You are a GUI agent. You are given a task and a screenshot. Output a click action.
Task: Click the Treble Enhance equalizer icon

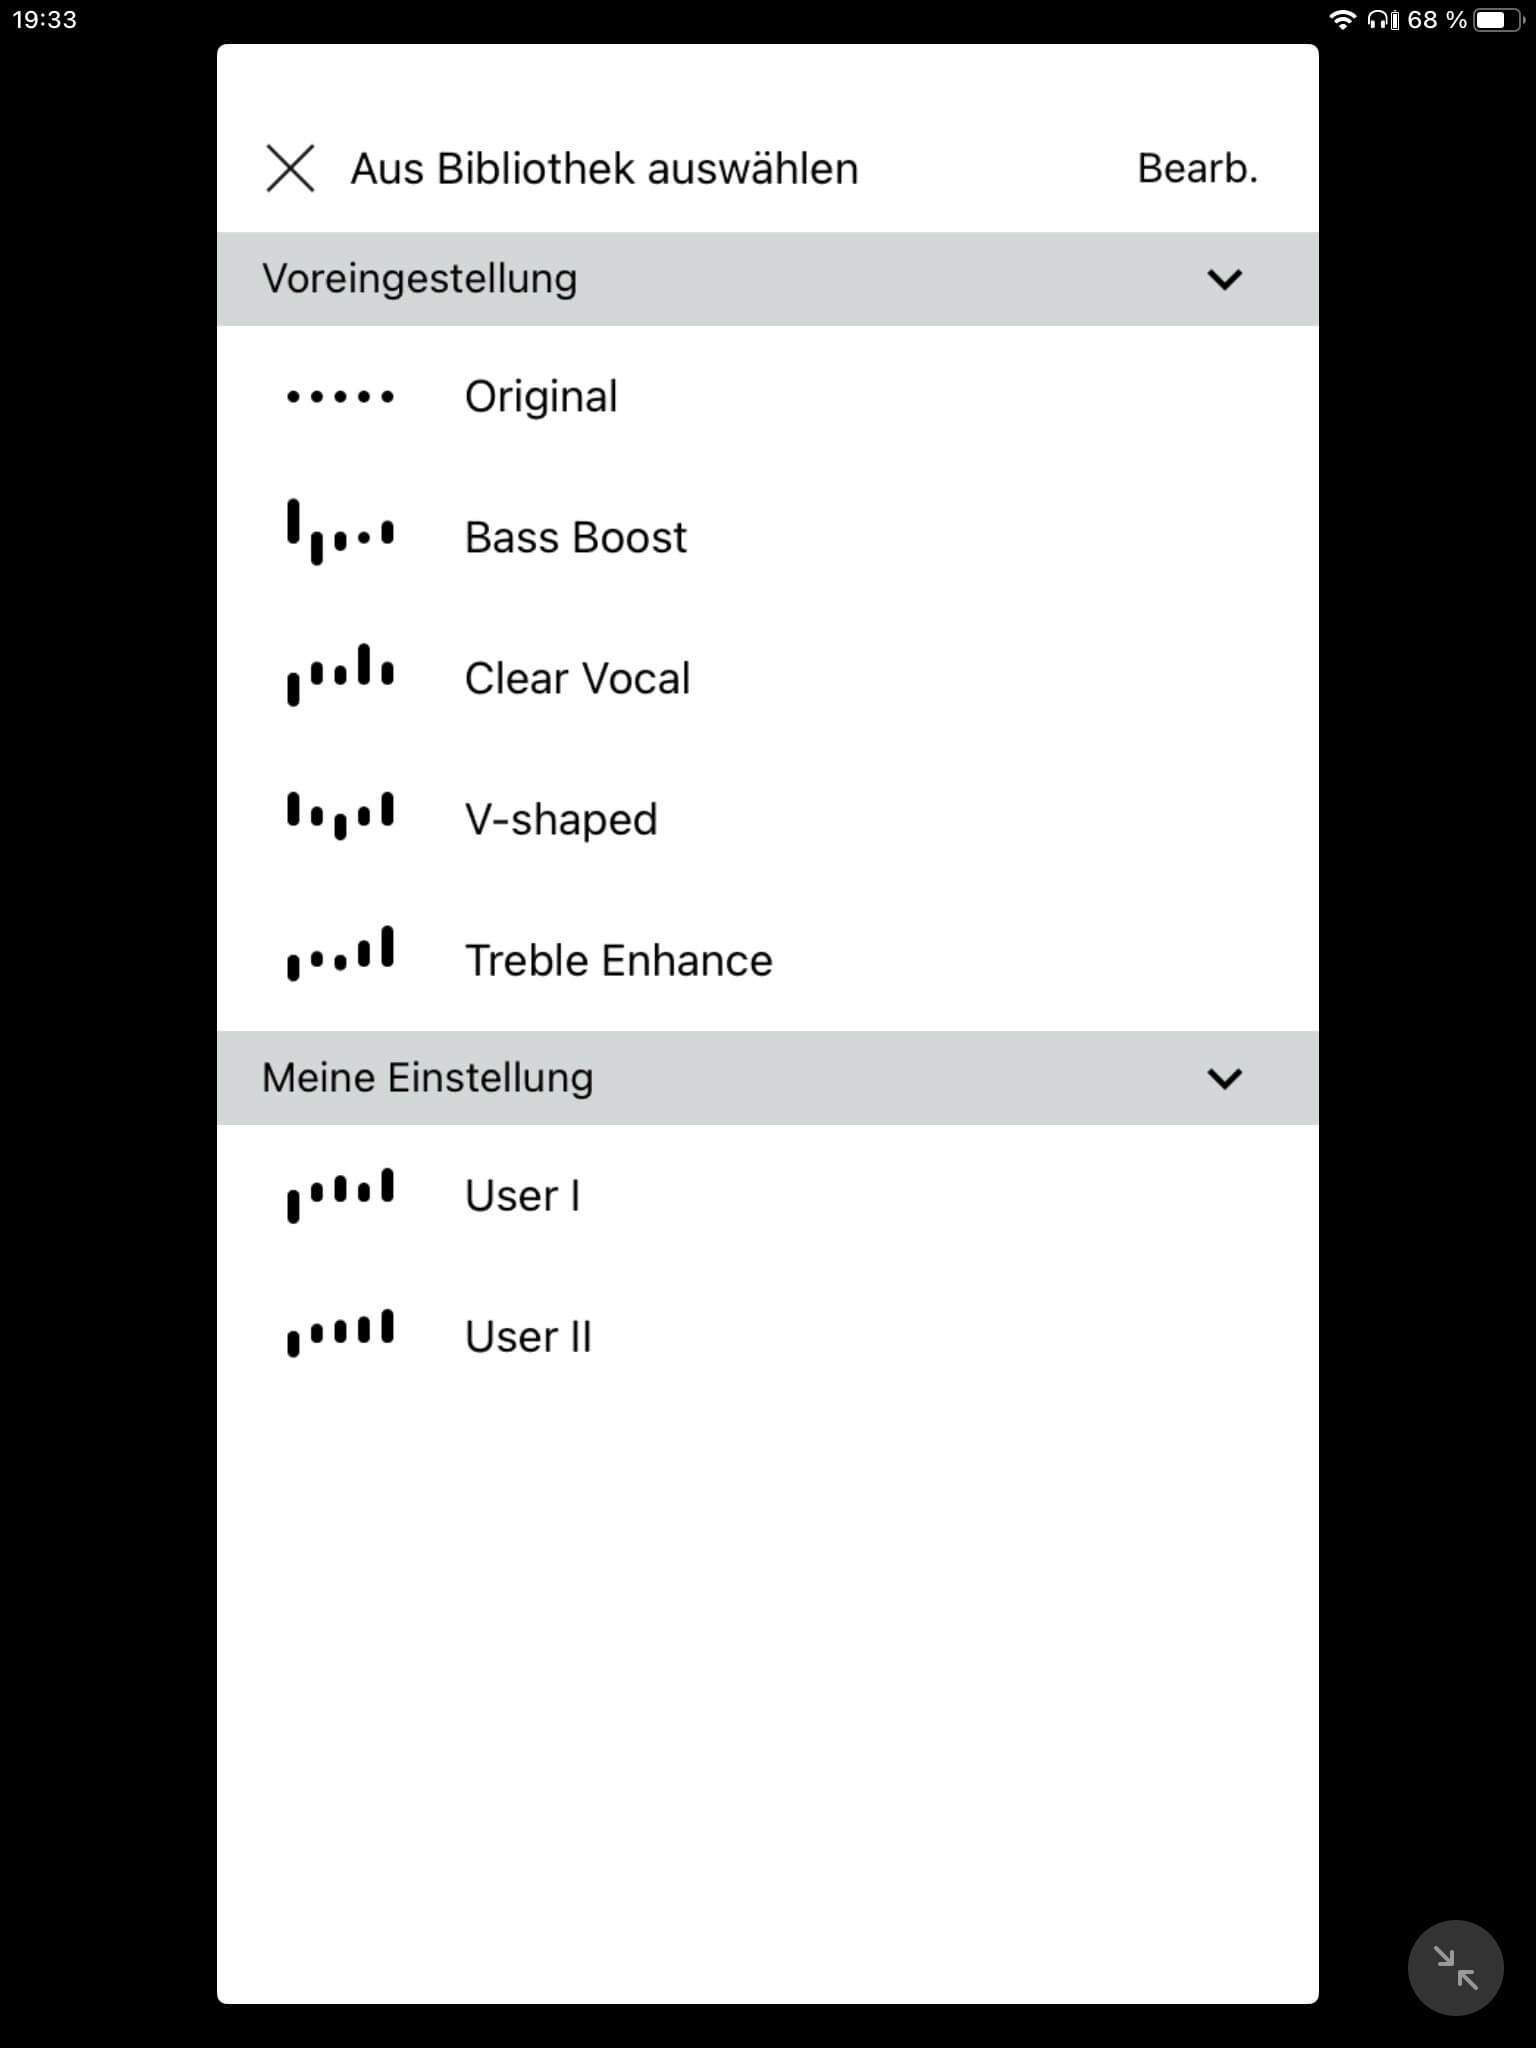[340, 954]
